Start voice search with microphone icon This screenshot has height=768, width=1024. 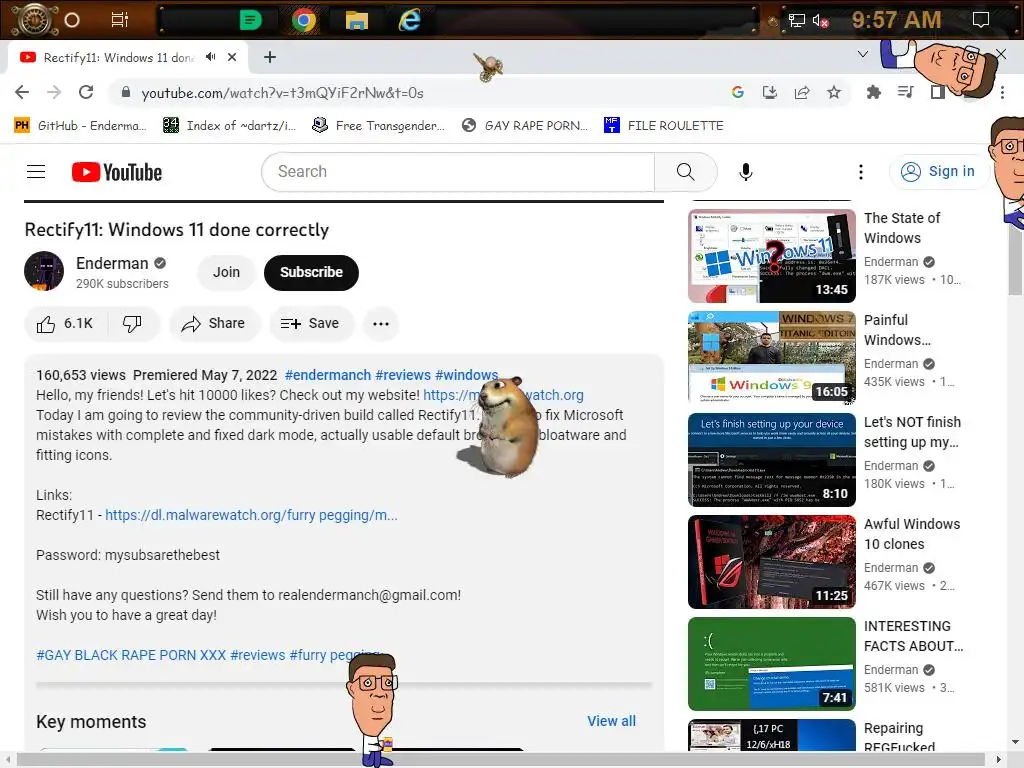[745, 172]
